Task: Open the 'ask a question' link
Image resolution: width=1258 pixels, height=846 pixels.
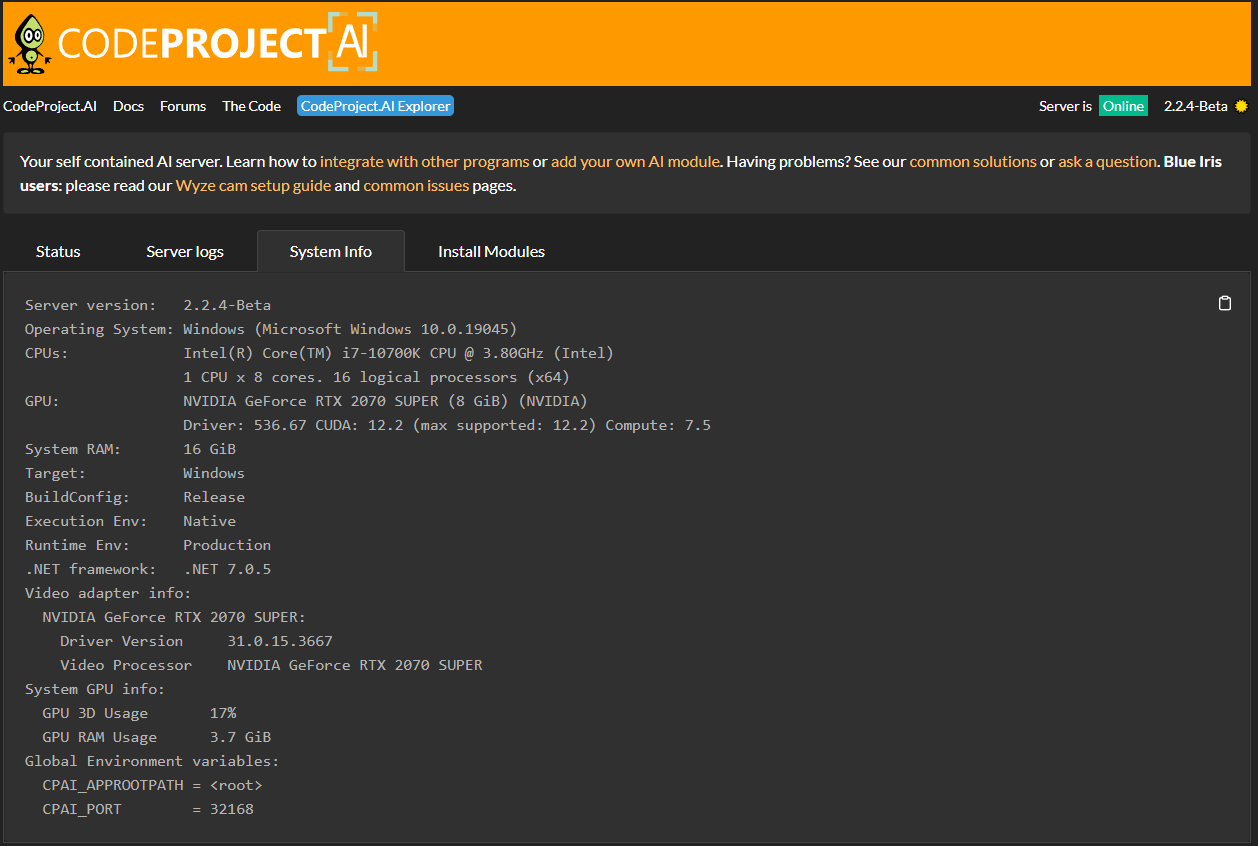Action: [1107, 161]
